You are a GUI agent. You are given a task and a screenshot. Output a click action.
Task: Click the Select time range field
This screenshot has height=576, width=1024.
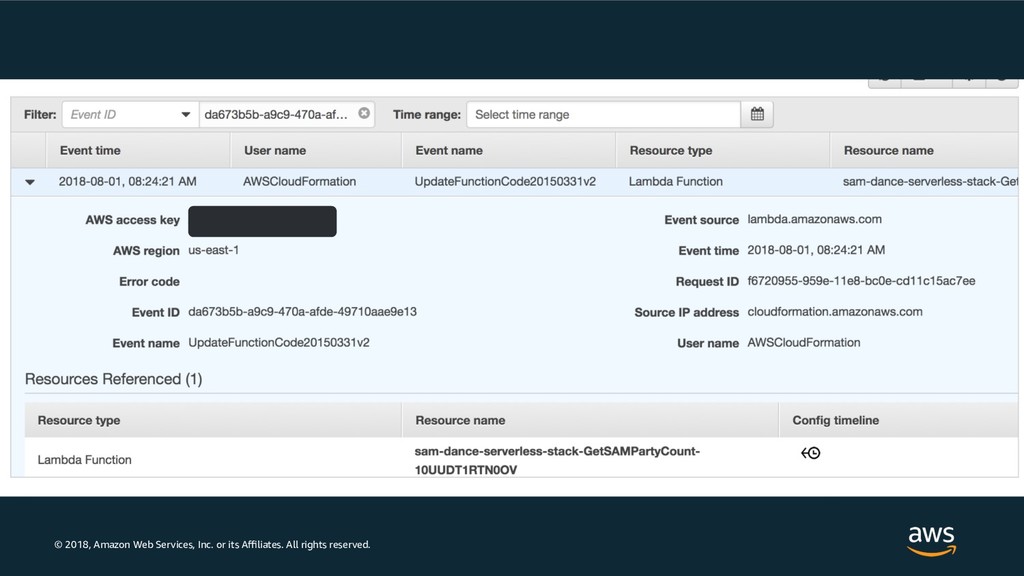pos(603,114)
